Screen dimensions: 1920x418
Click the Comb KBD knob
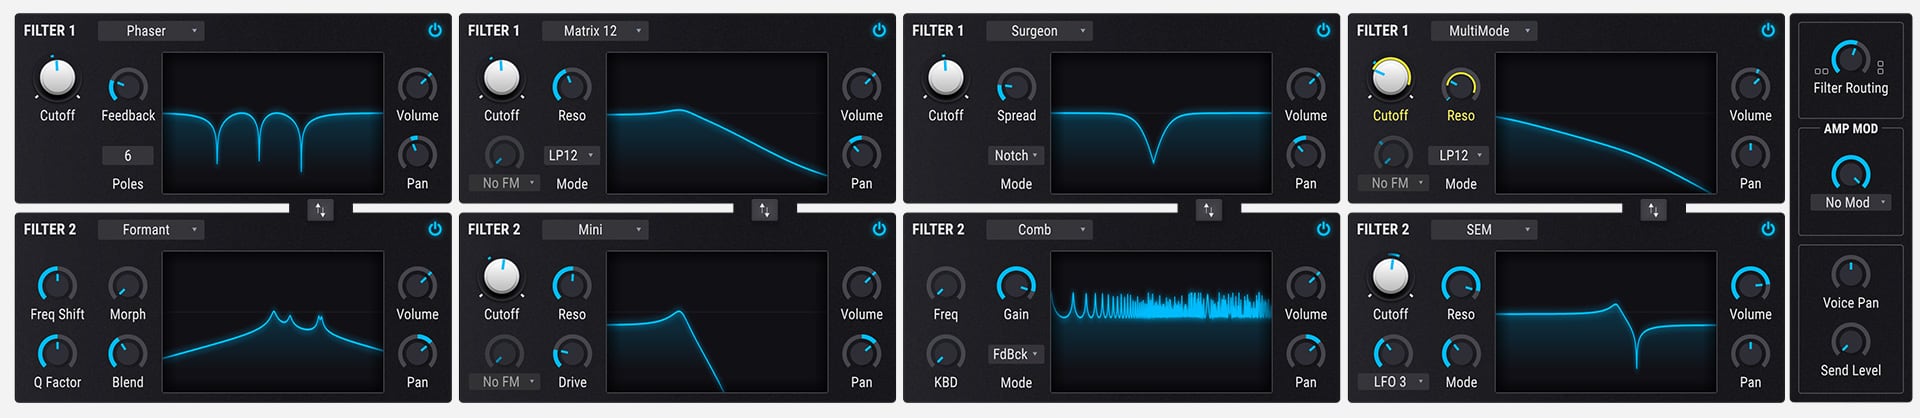click(x=945, y=352)
